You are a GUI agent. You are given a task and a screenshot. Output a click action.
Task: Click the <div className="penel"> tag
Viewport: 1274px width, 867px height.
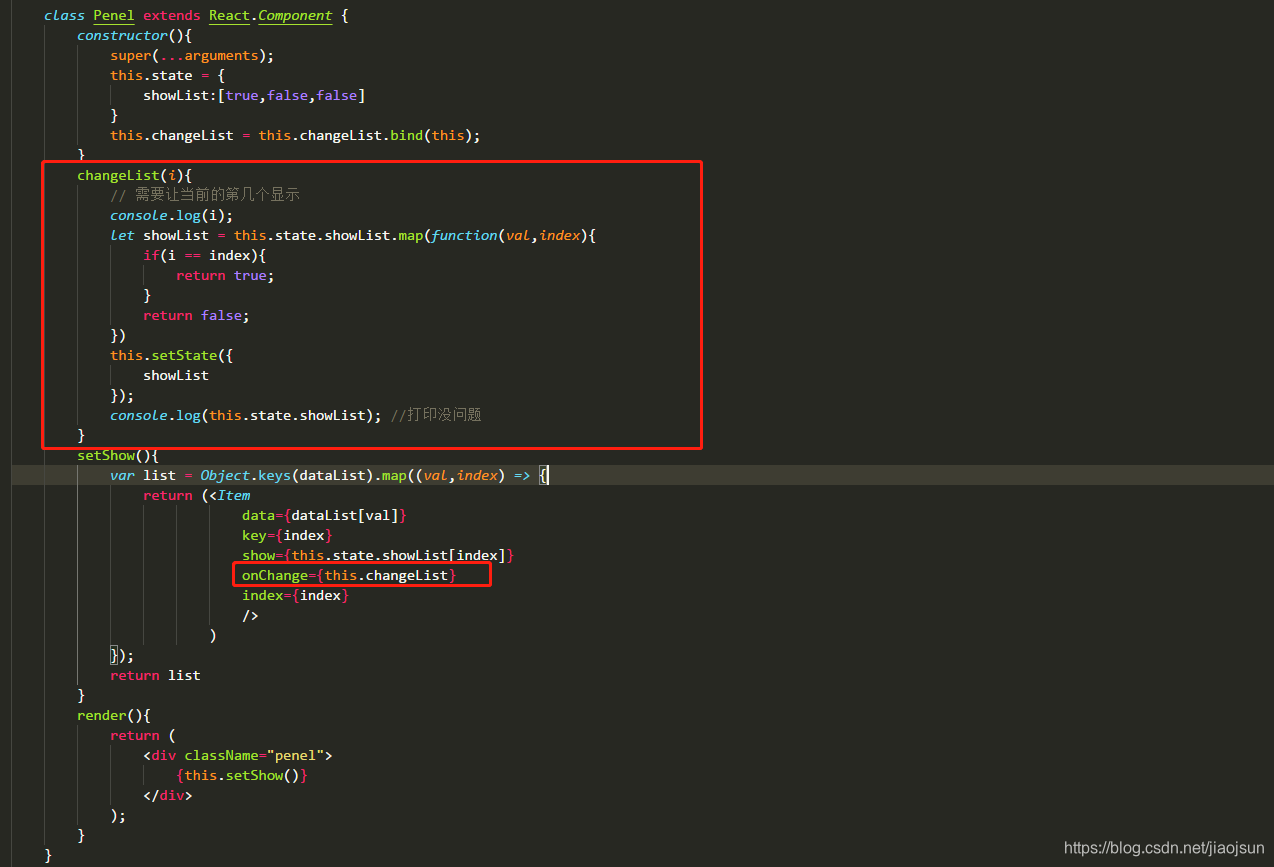pos(238,756)
